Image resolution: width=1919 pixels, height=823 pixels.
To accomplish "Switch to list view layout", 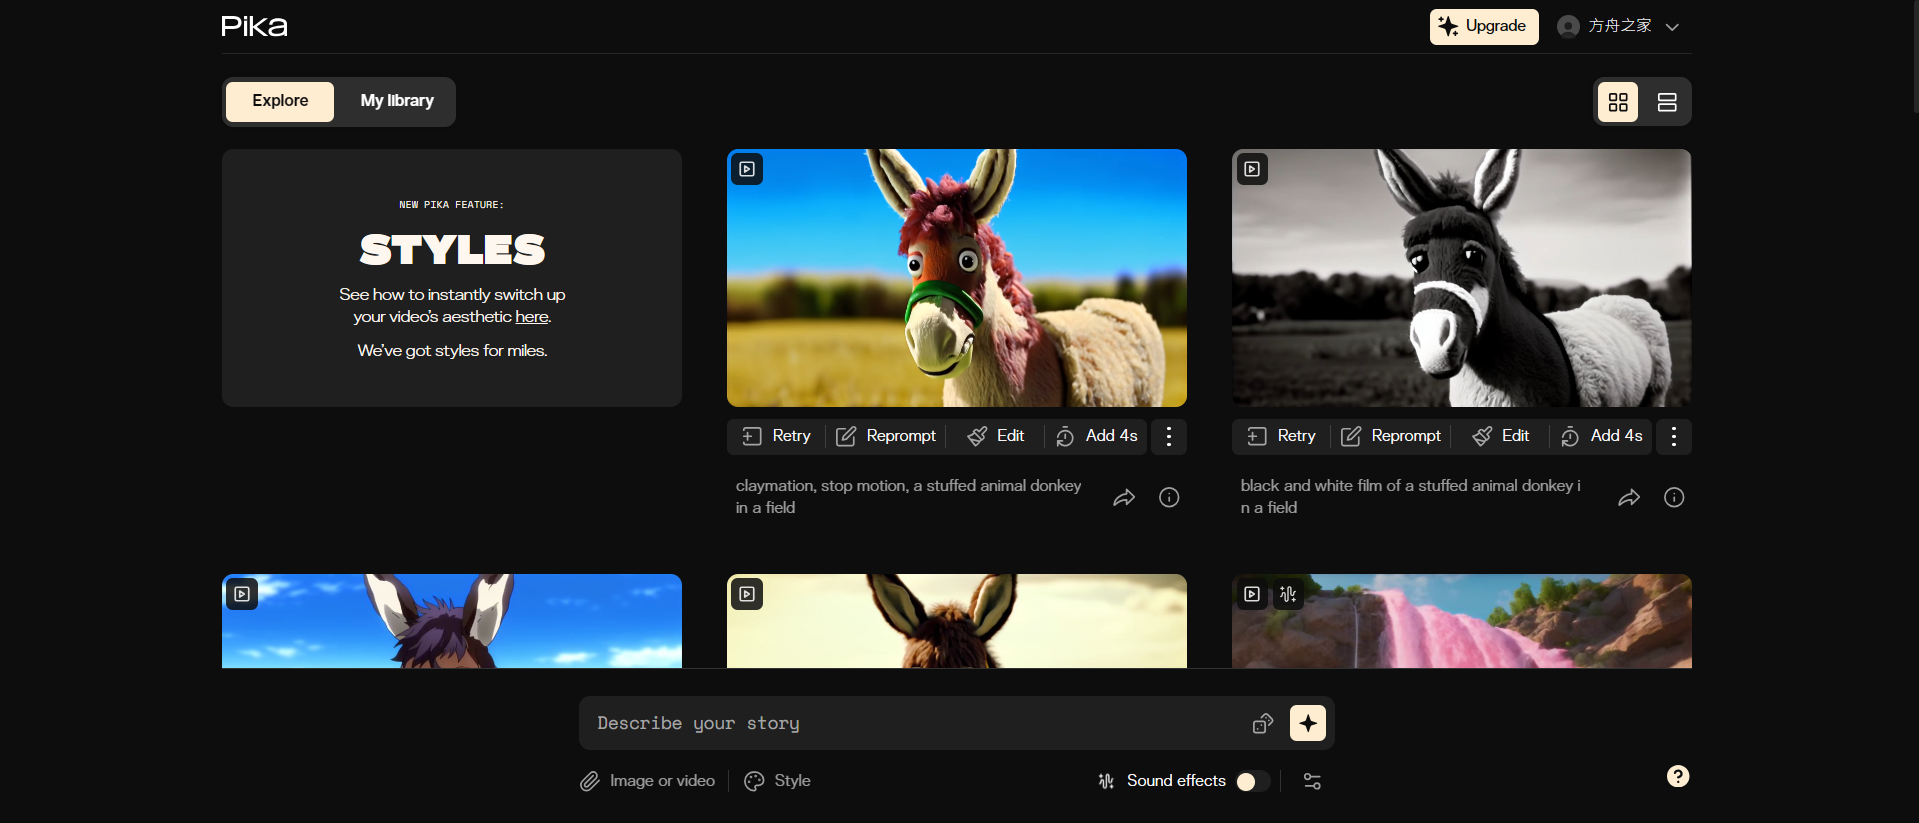I will pos(1666,102).
